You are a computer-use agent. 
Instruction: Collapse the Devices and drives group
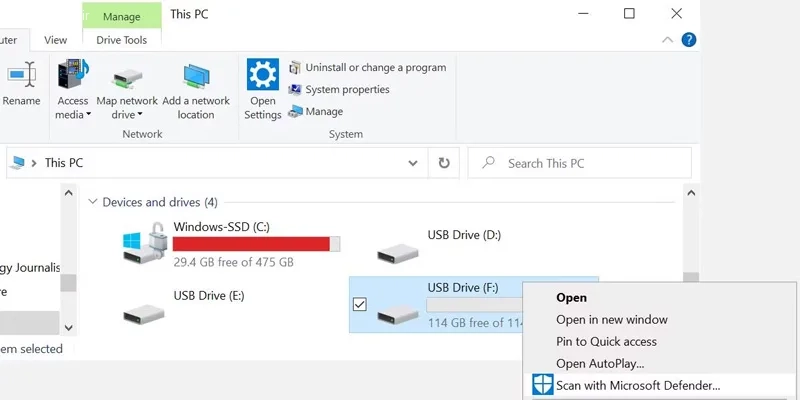point(93,202)
